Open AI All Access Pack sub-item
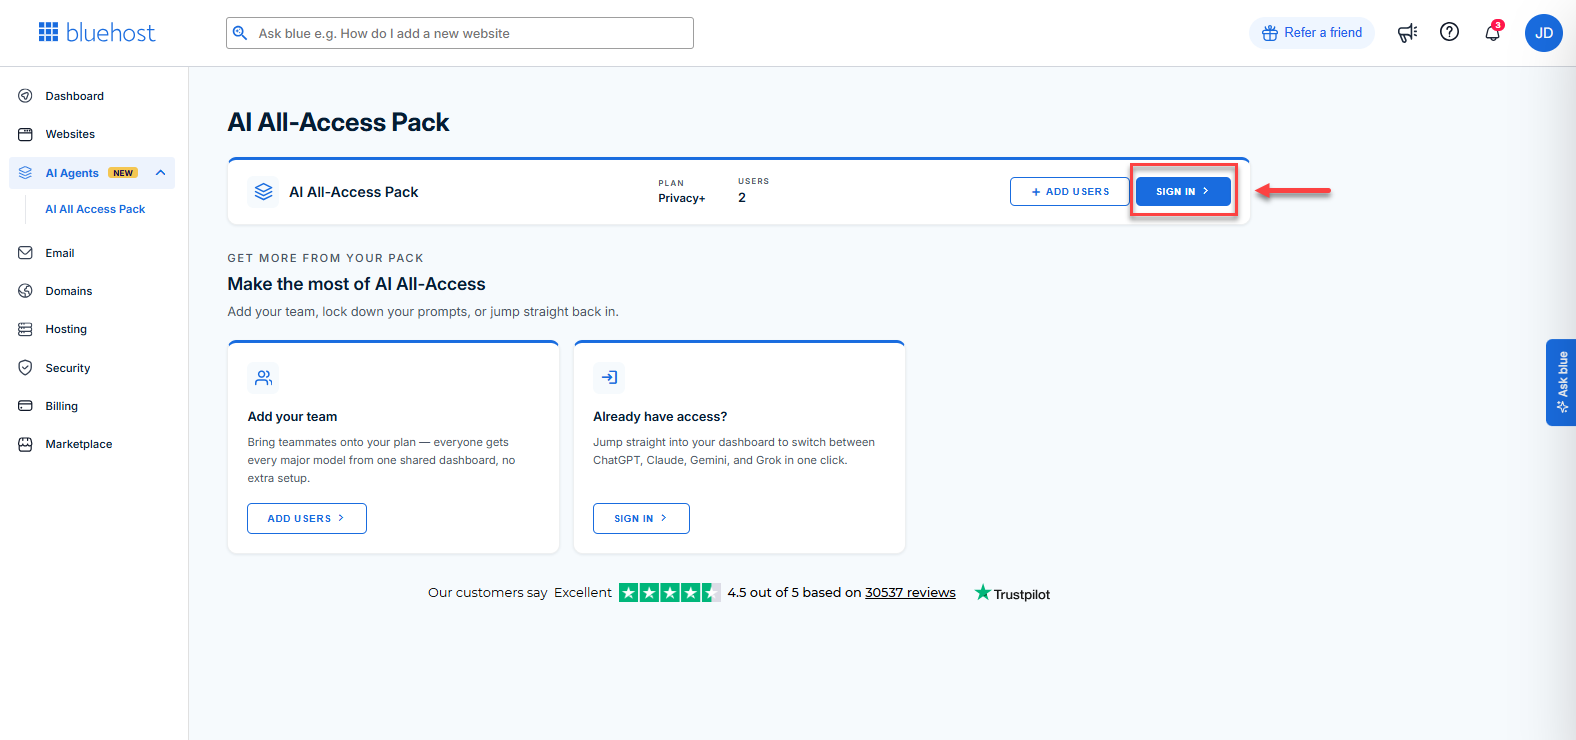Image resolution: width=1576 pixels, height=740 pixels. 95,209
